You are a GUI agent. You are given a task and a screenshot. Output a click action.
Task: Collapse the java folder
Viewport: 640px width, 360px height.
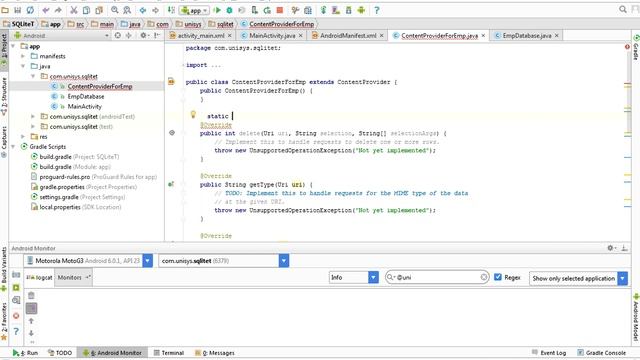pyautogui.click(x=23, y=66)
